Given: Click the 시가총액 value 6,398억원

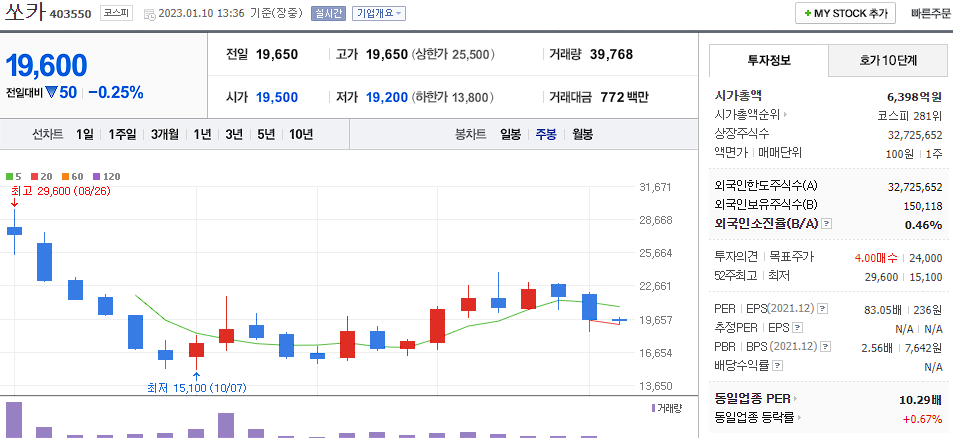Looking at the screenshot, I should click(915, 96).
